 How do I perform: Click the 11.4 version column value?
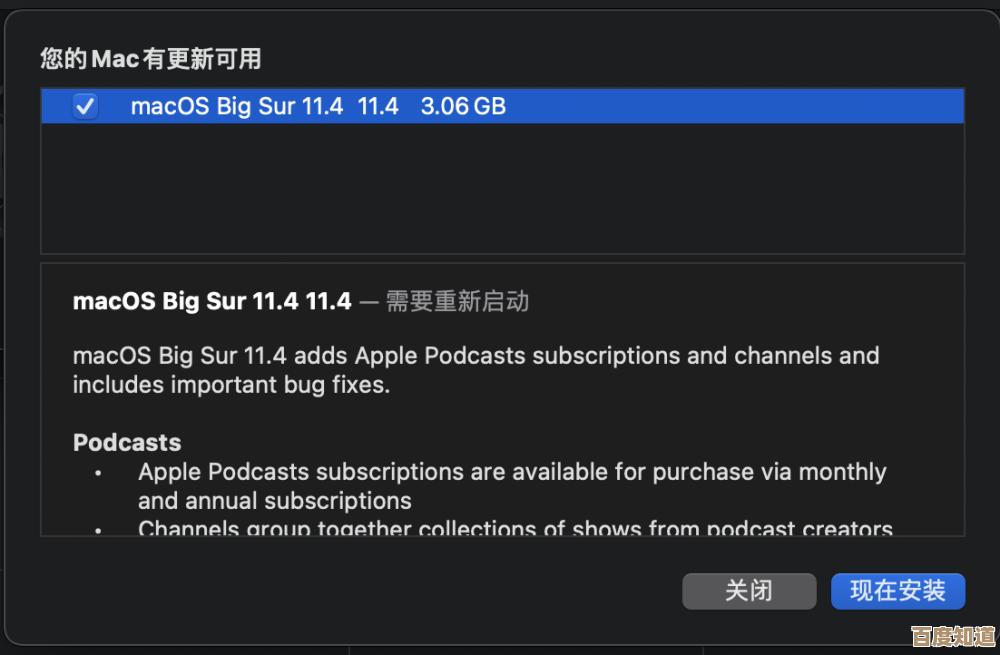pyautogui.click(x=378, y=106)
